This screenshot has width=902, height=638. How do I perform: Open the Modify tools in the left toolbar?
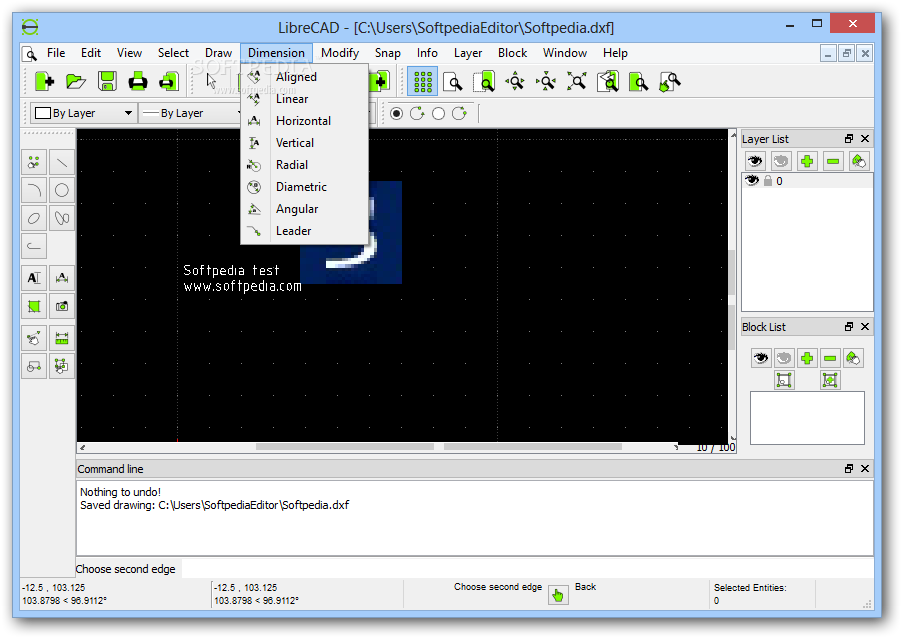pyautogui.click(x=34, y=338)
